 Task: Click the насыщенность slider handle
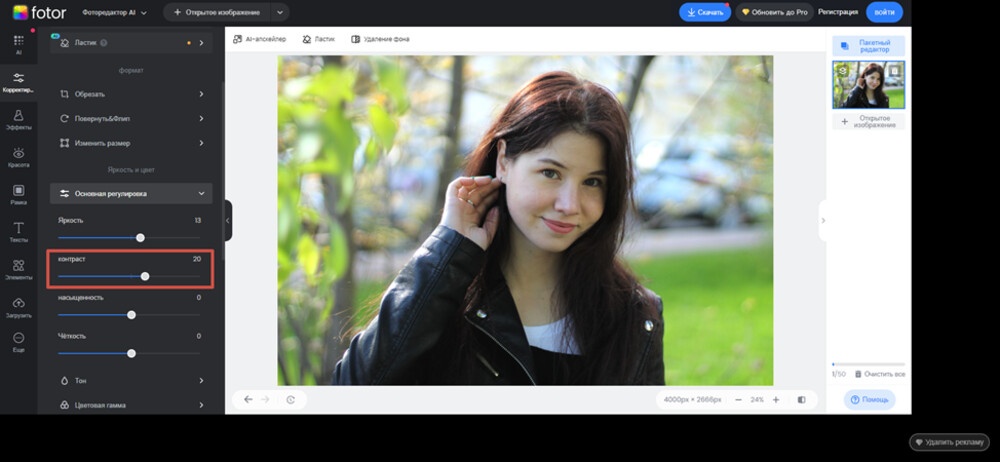tap(131, 315)
